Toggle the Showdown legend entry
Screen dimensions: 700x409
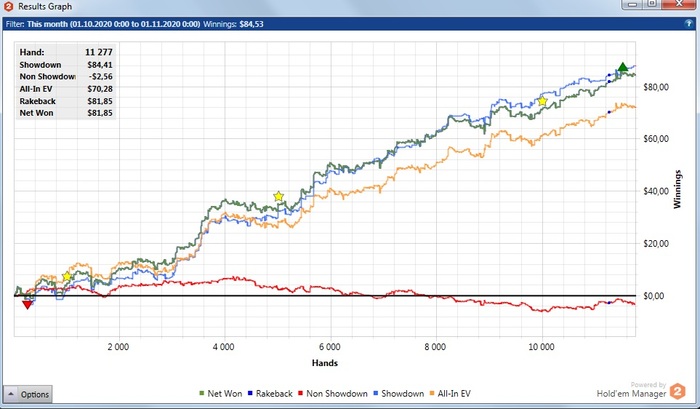(398, 393)
